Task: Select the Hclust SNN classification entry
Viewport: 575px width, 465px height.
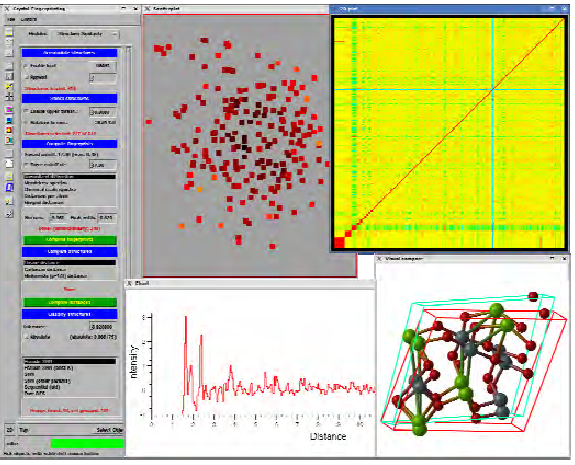Action: pos(69,368)
